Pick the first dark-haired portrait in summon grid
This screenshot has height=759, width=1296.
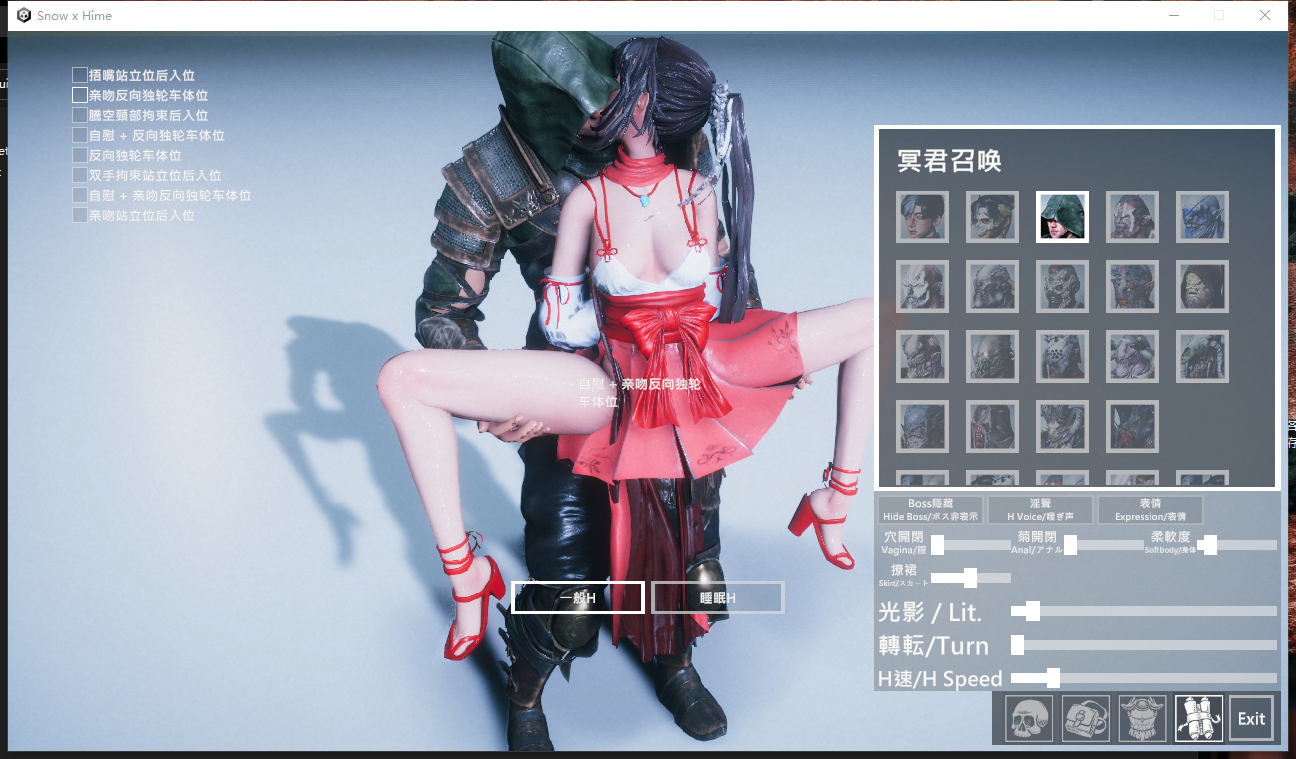coord(922,217)
